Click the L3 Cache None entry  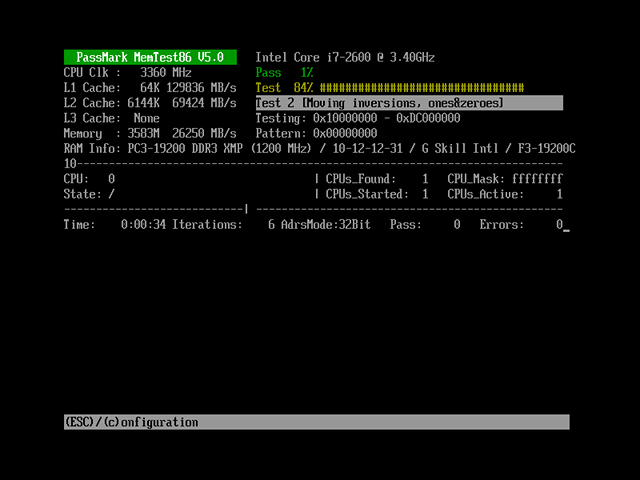[x=111, y=118]
